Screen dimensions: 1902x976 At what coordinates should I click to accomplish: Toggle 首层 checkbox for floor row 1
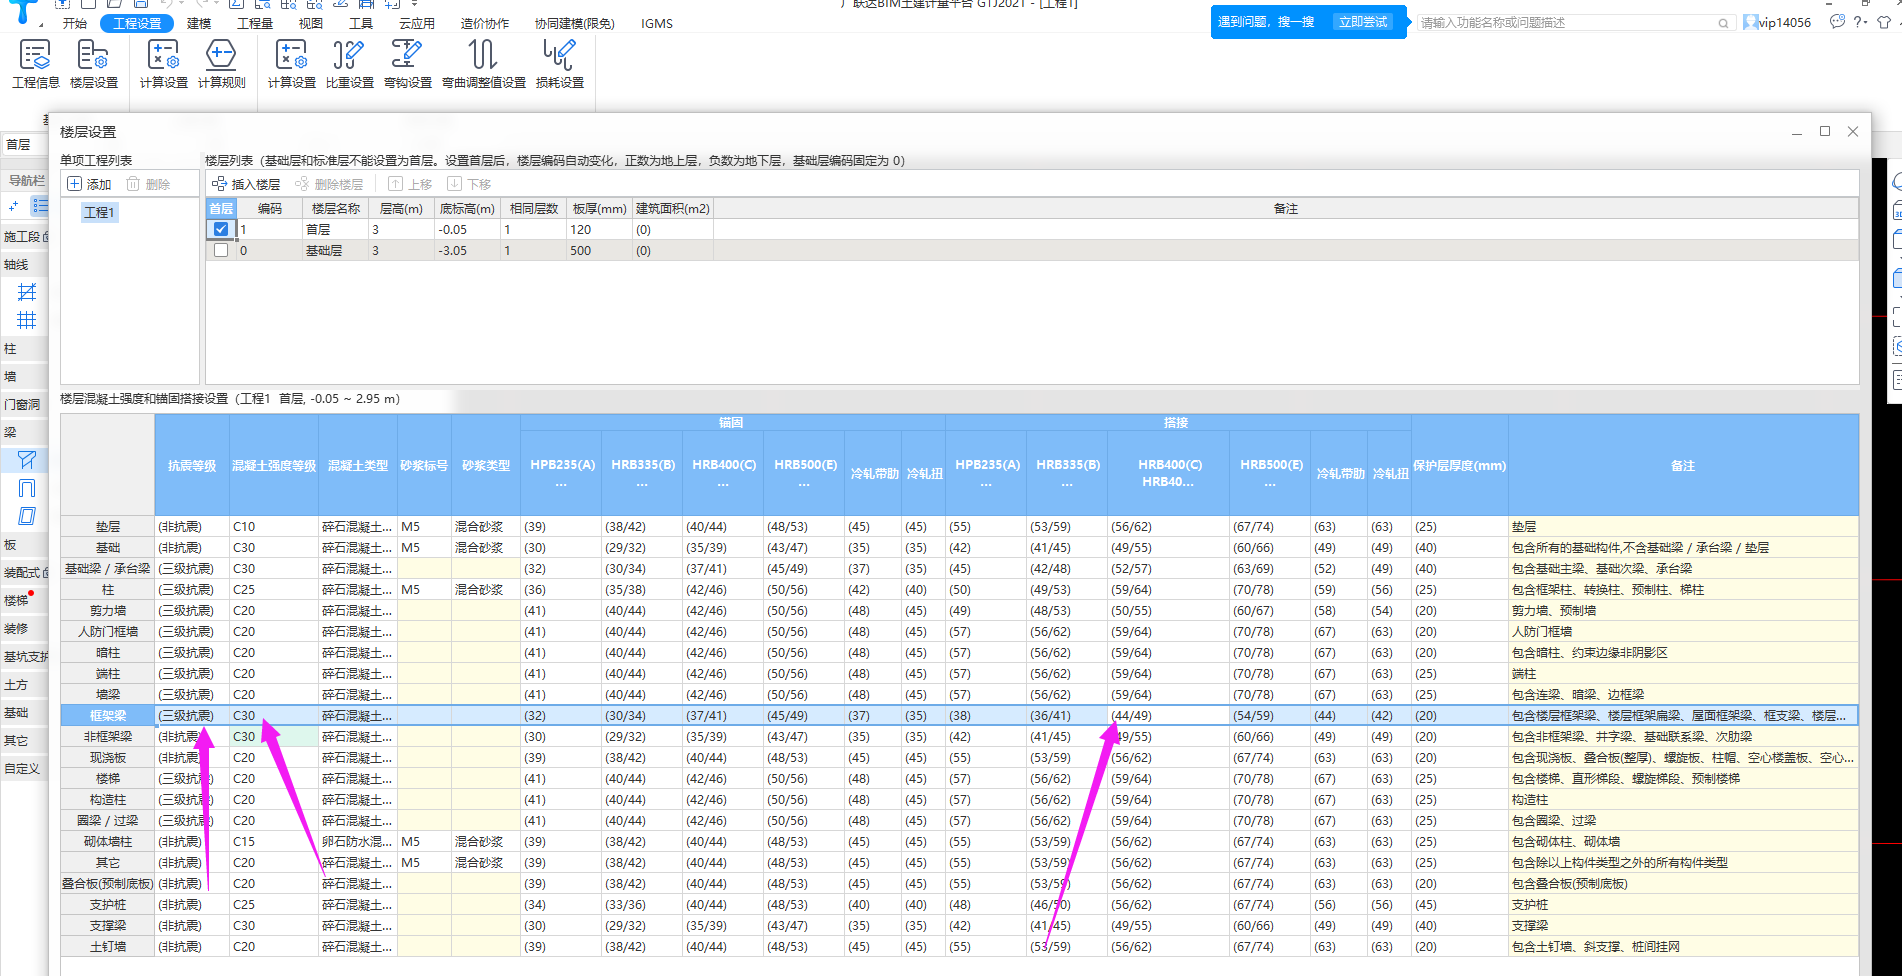221,229
